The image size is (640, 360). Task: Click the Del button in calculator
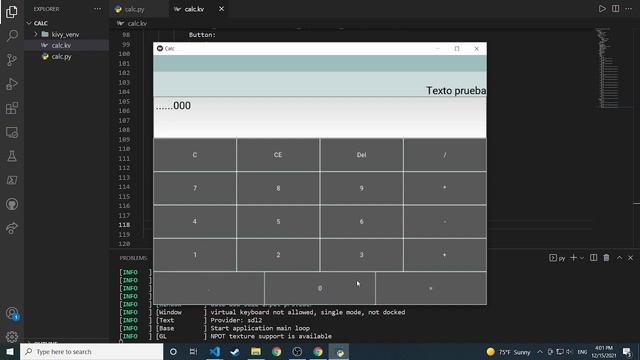(361, 155)
